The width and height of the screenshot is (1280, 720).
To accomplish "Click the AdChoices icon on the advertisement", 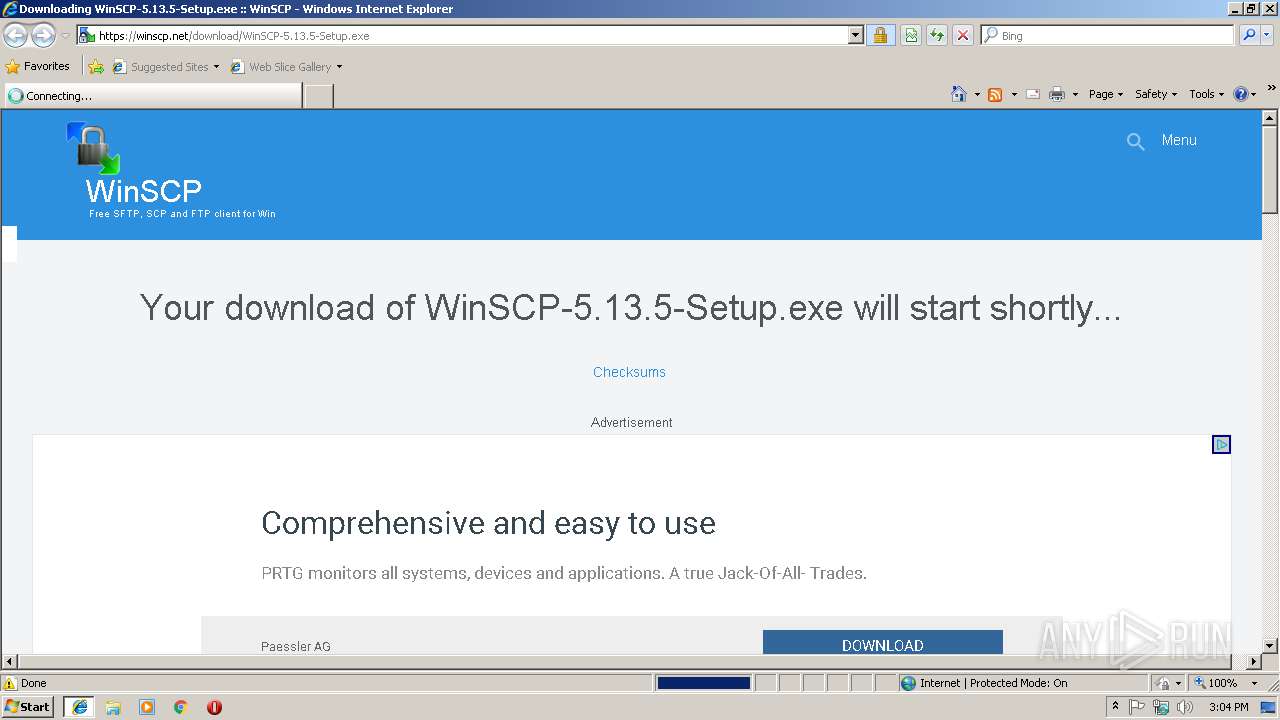I will pyautogui.click(x=1221, y=445).
